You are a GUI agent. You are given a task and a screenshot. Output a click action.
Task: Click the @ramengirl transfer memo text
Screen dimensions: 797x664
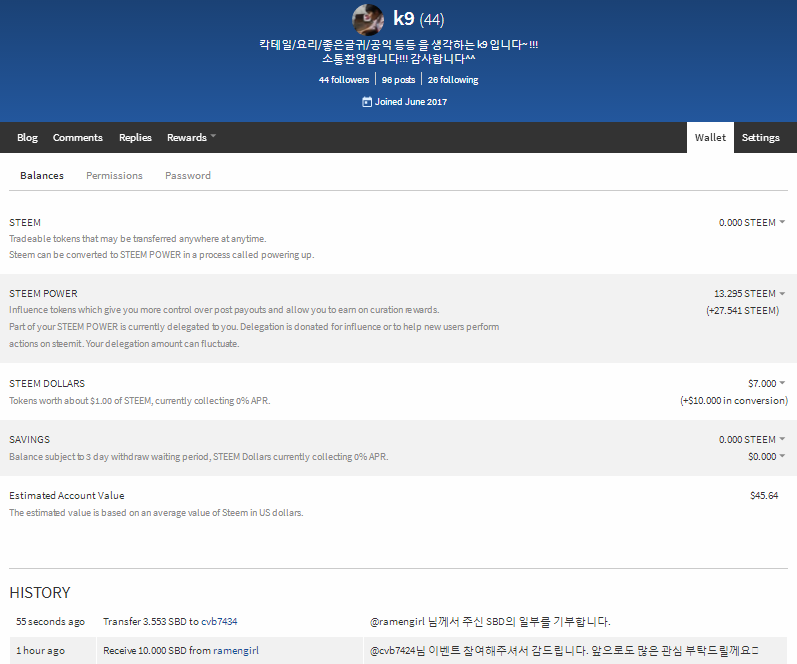pyautogui.click(x=490, y=621)
